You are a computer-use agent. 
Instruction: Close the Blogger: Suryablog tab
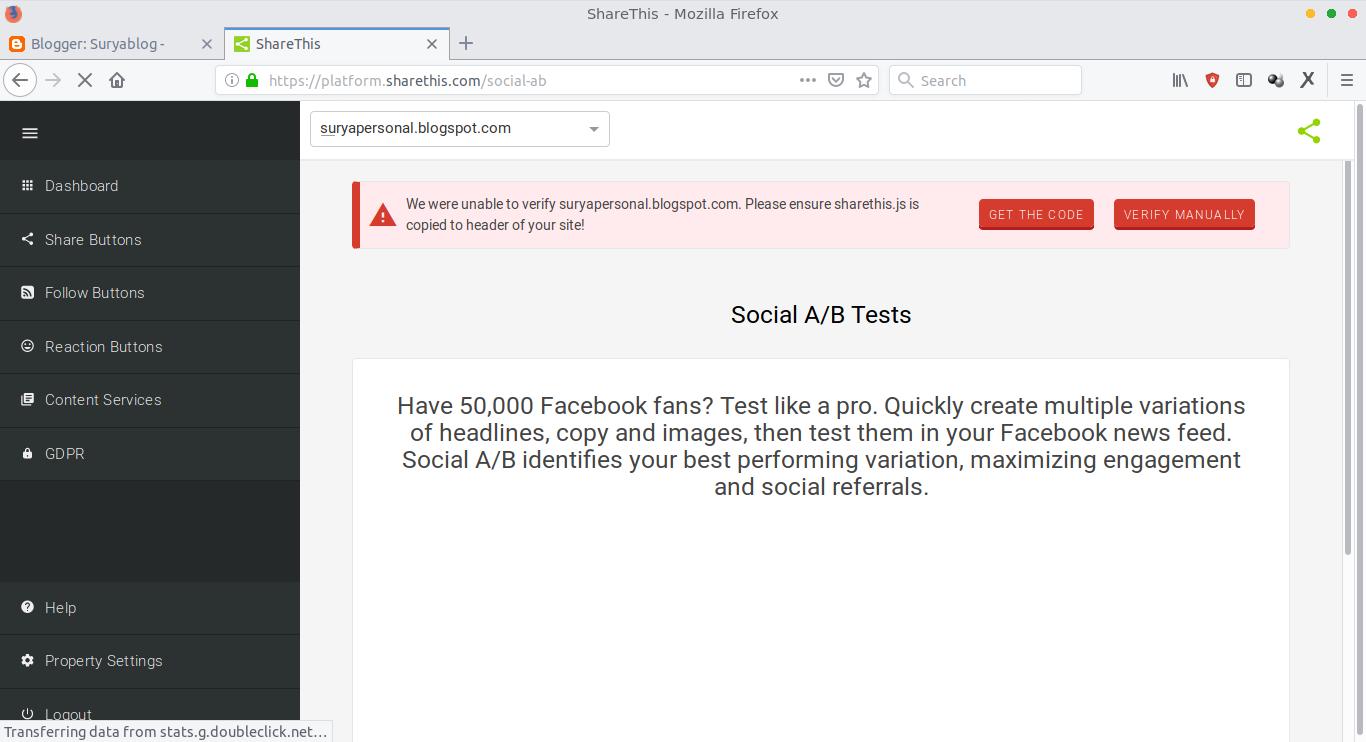coord(207,44)
